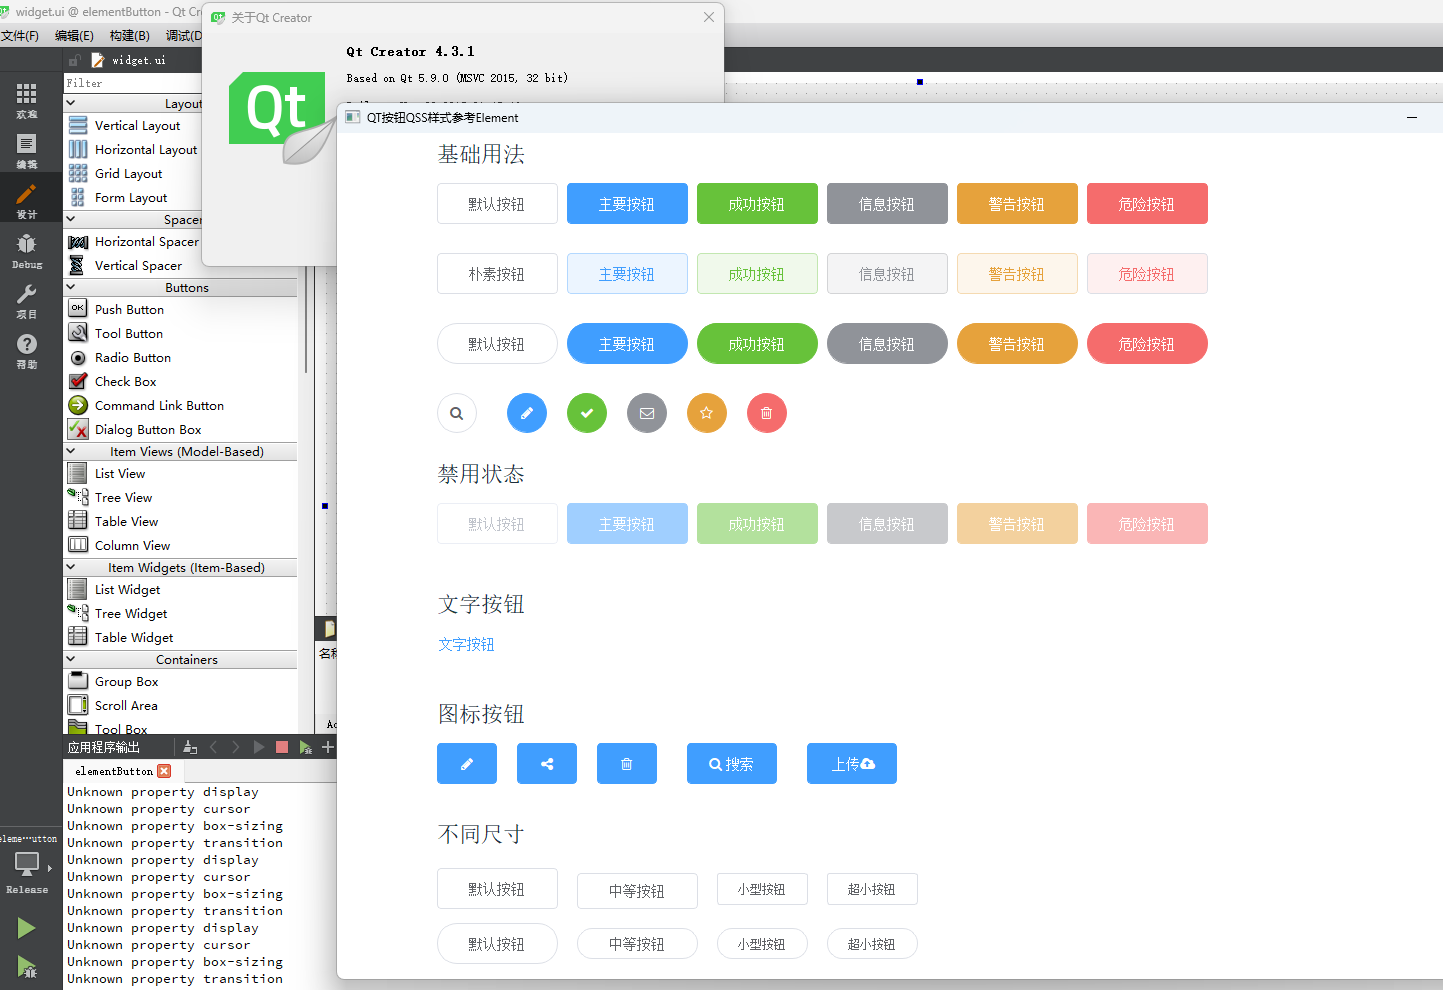Run the project with the green play icon

(x=25, y=928)
